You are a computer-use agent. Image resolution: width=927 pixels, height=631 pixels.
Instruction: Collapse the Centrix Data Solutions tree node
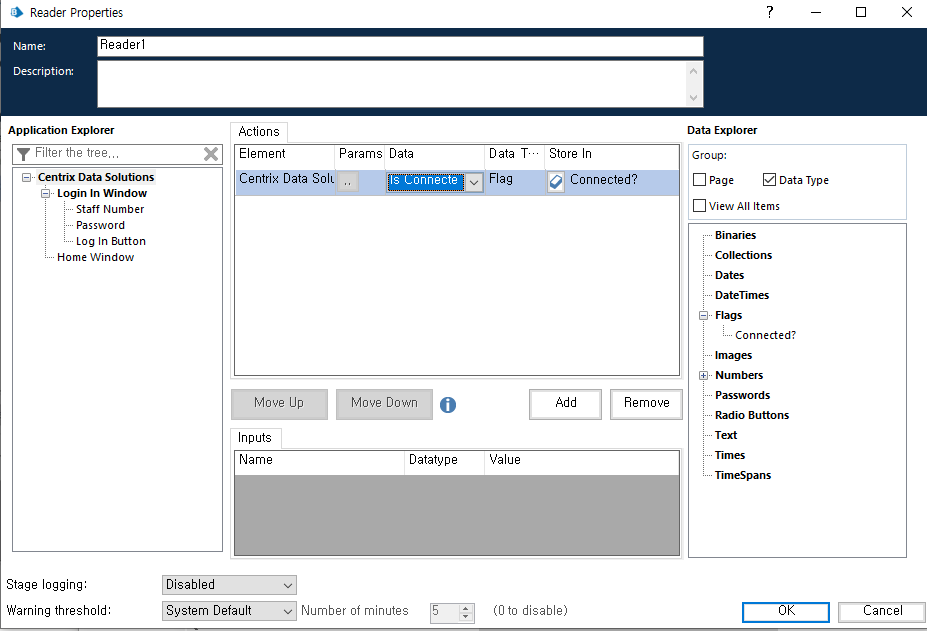(x=26, y=177)
